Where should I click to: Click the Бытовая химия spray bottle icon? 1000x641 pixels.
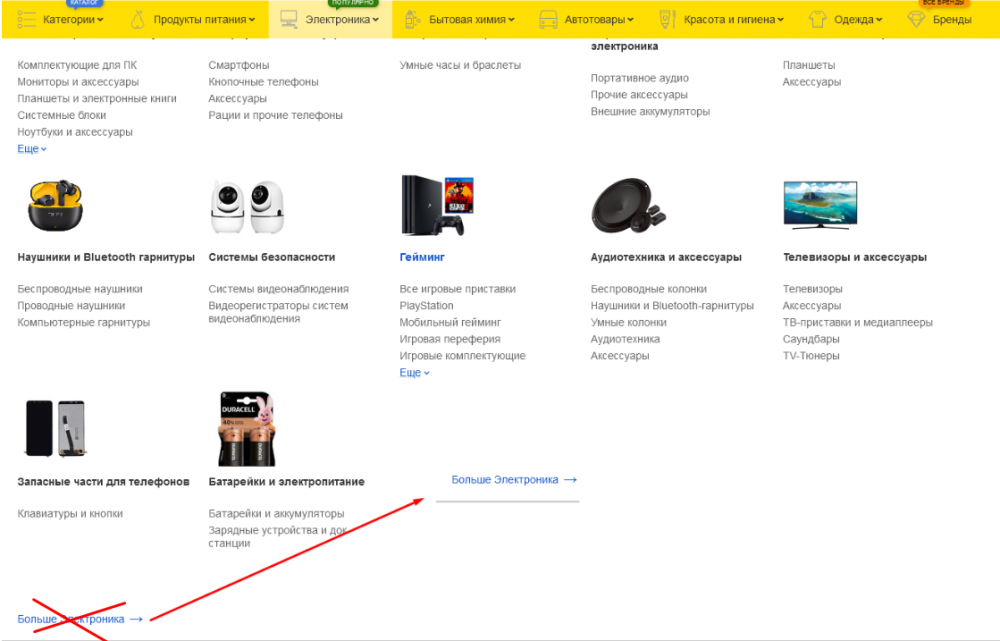[x=411, y=19]
